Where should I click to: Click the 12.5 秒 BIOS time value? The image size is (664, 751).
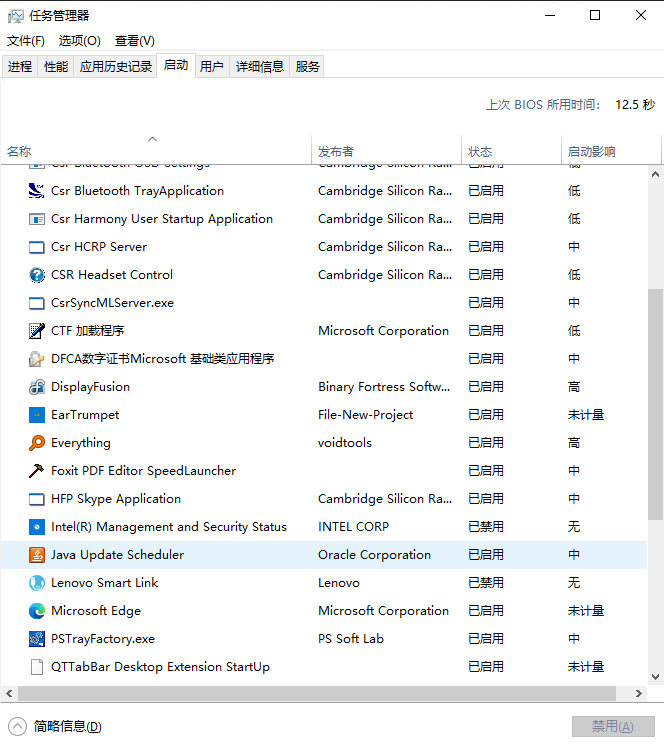point(635,105)
